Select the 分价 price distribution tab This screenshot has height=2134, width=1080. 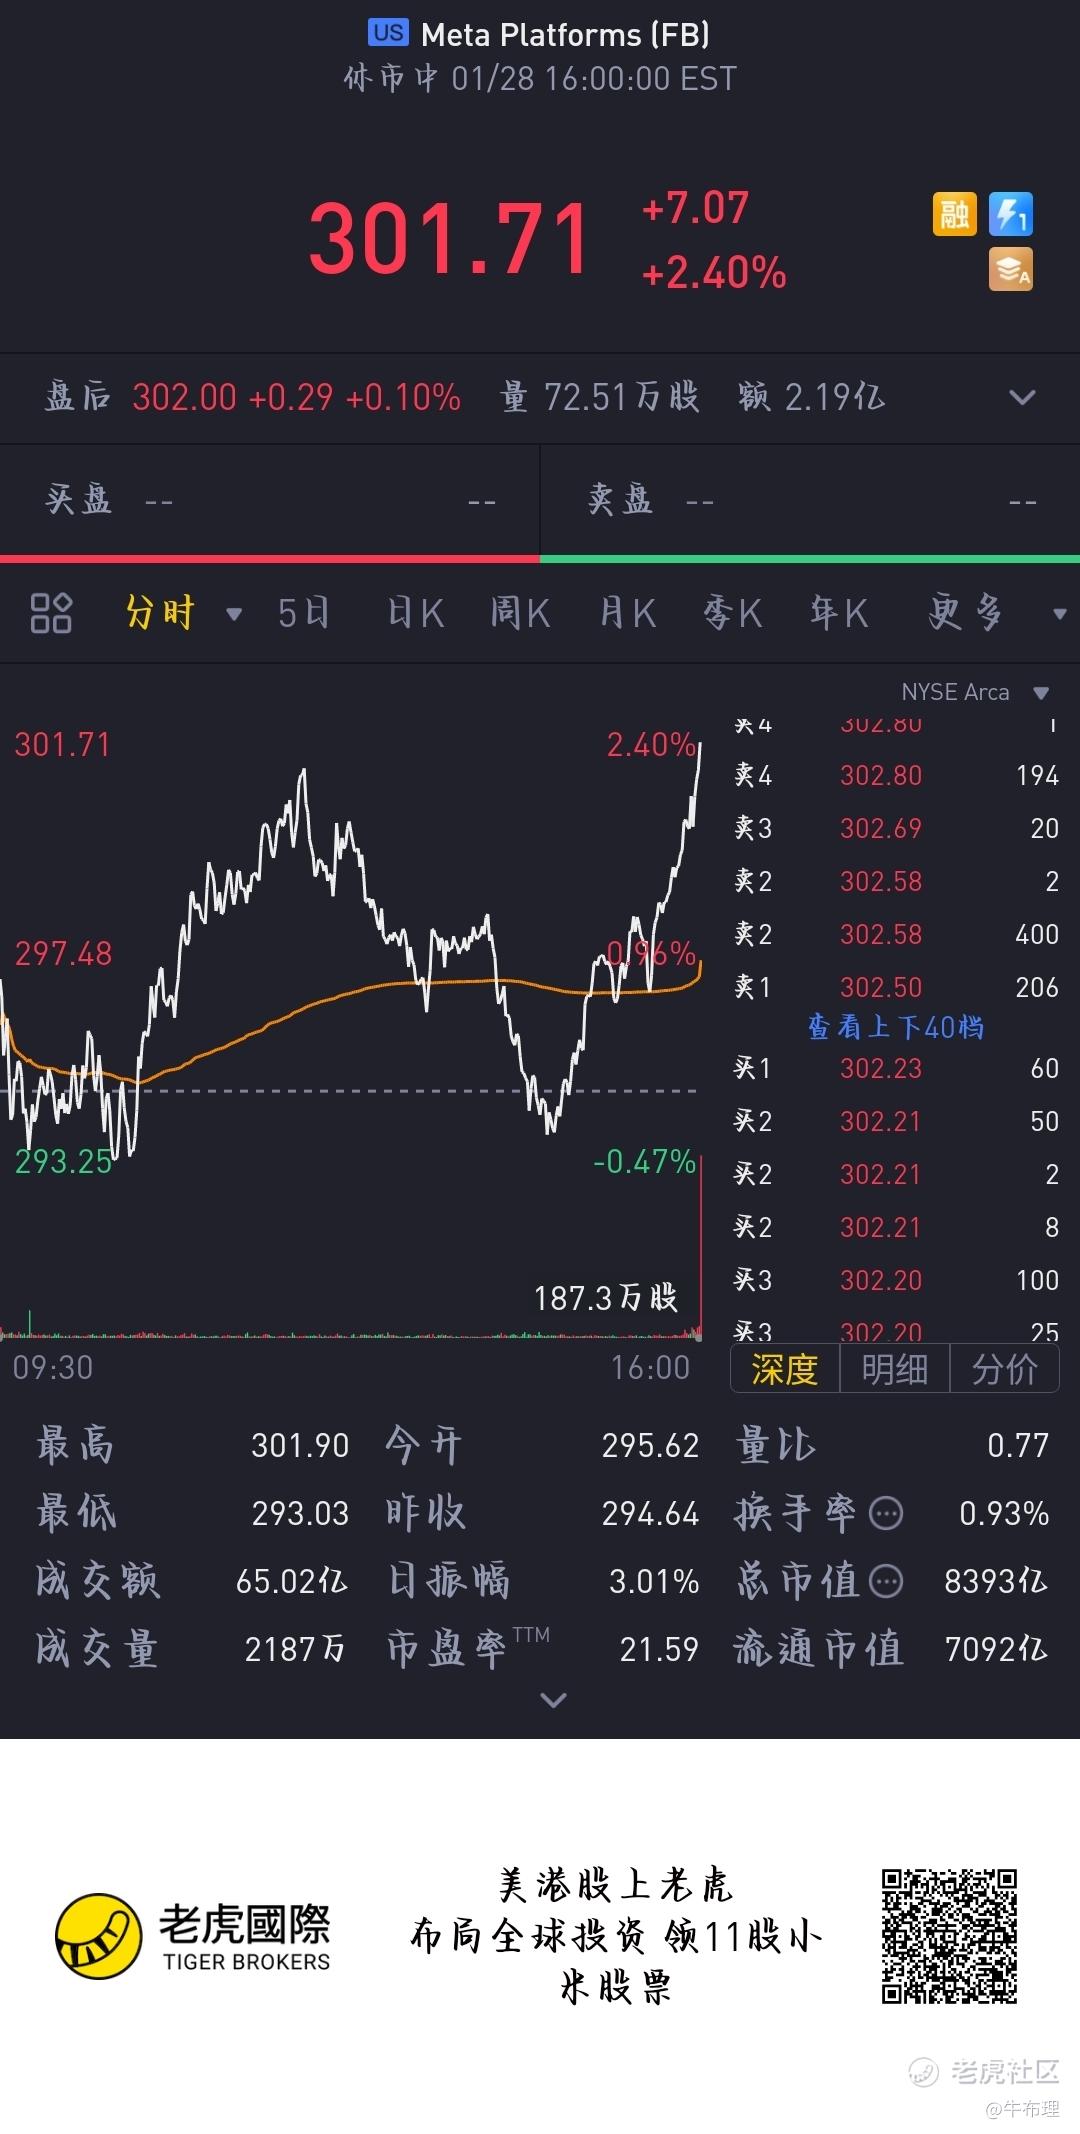(x=1004, y=1369)
